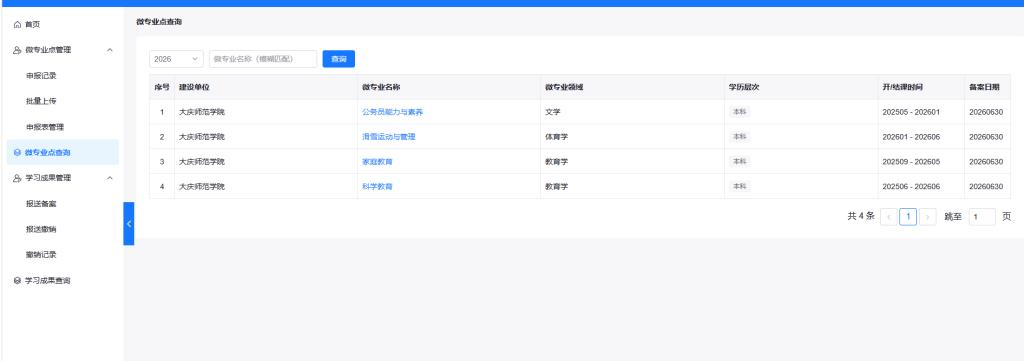Open the 2026 year dropdown
This screenshot has height=361, width=1024.
coord(176,59)
